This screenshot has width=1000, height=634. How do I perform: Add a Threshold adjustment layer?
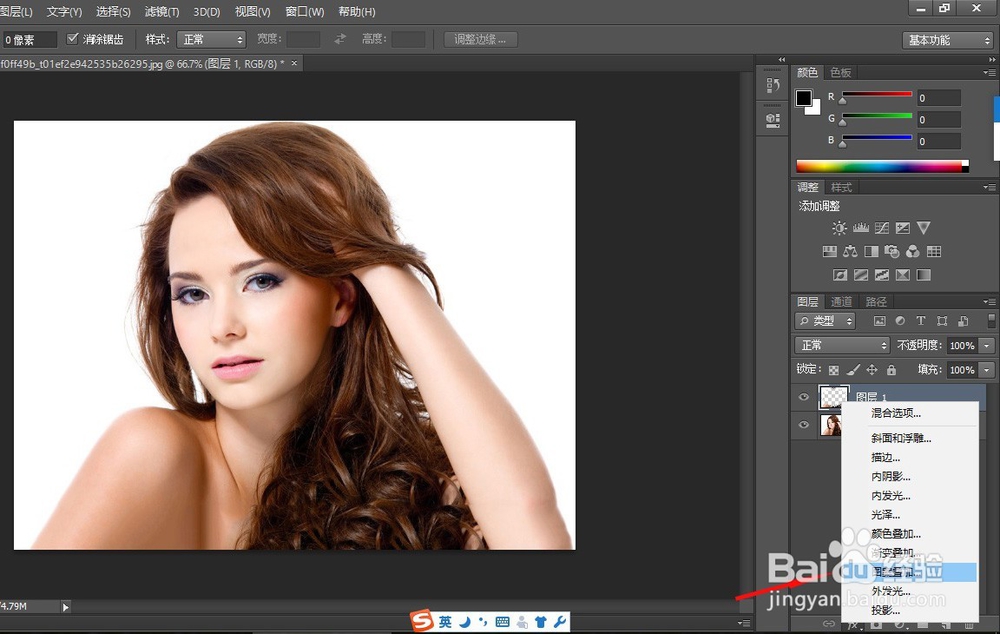[882, 275]
